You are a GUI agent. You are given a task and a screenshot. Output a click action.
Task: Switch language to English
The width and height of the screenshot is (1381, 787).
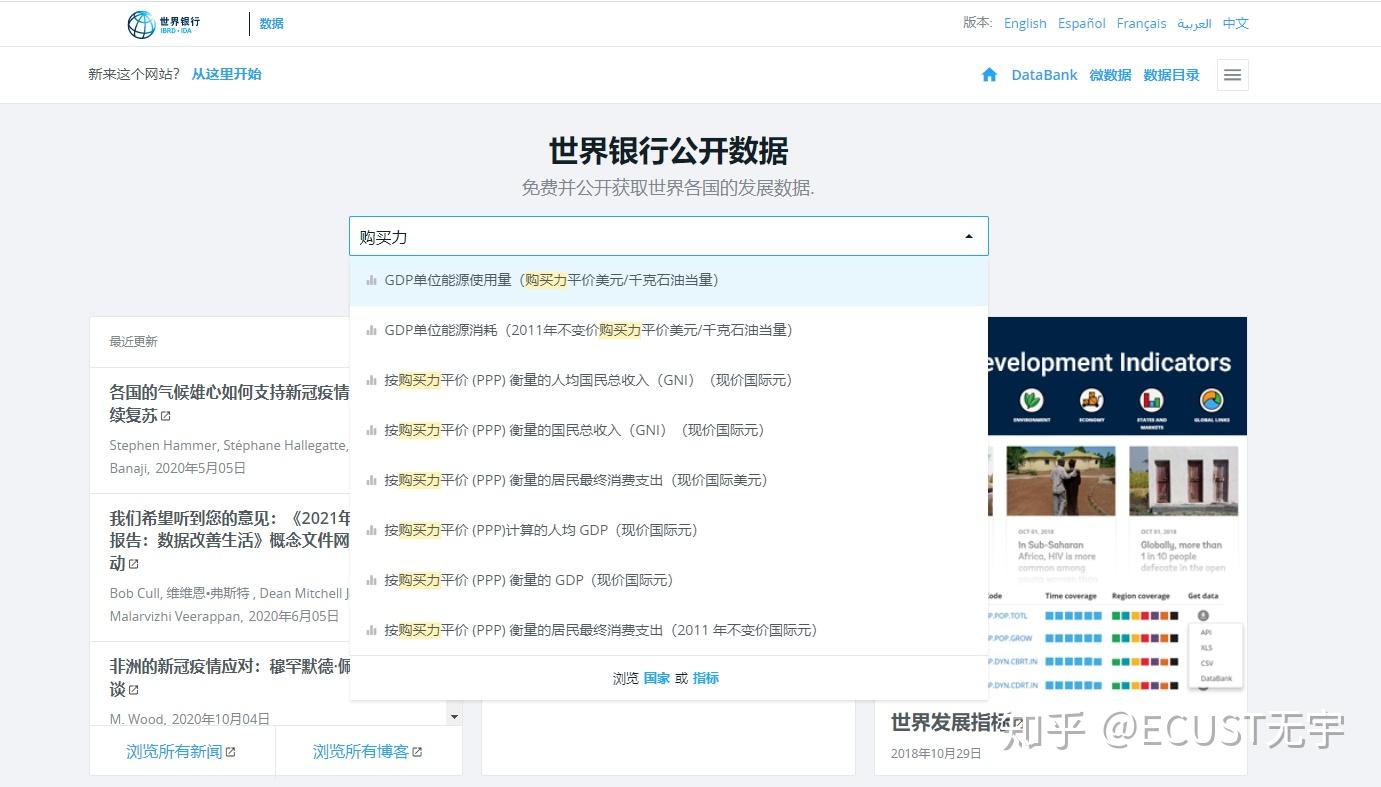point(1025,23)
